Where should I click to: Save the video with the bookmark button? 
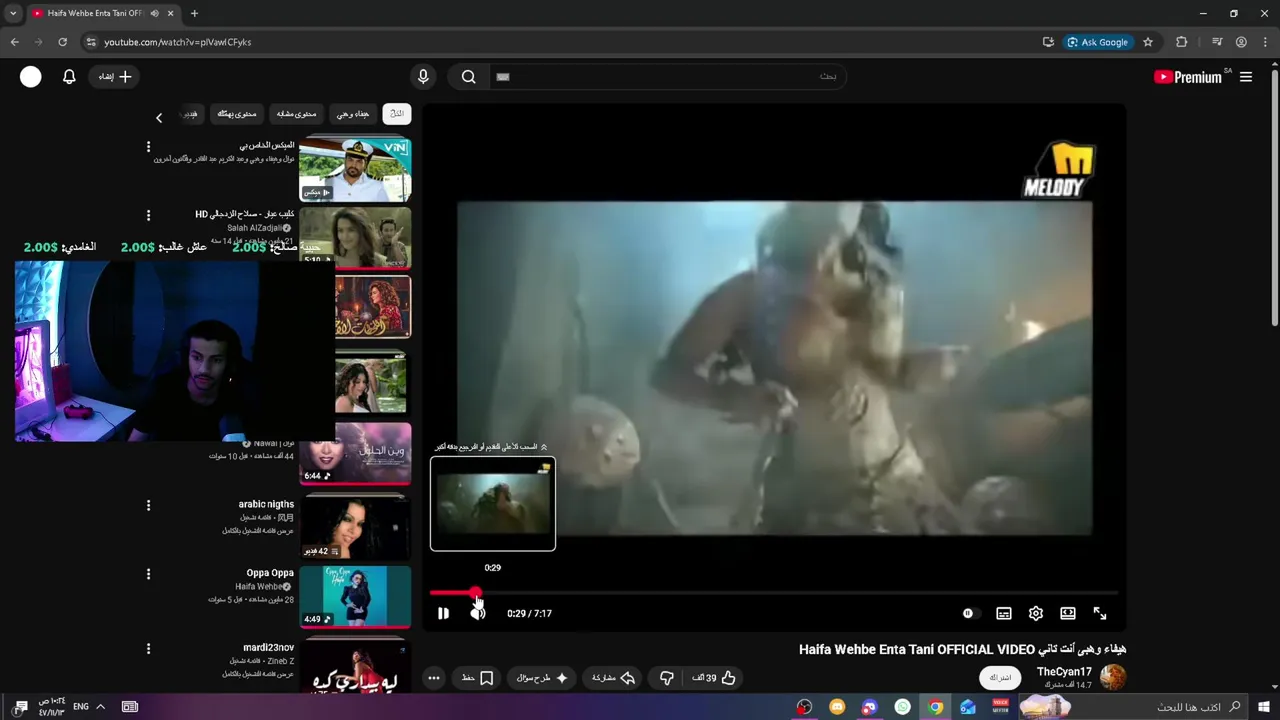[x=477, y=677]
